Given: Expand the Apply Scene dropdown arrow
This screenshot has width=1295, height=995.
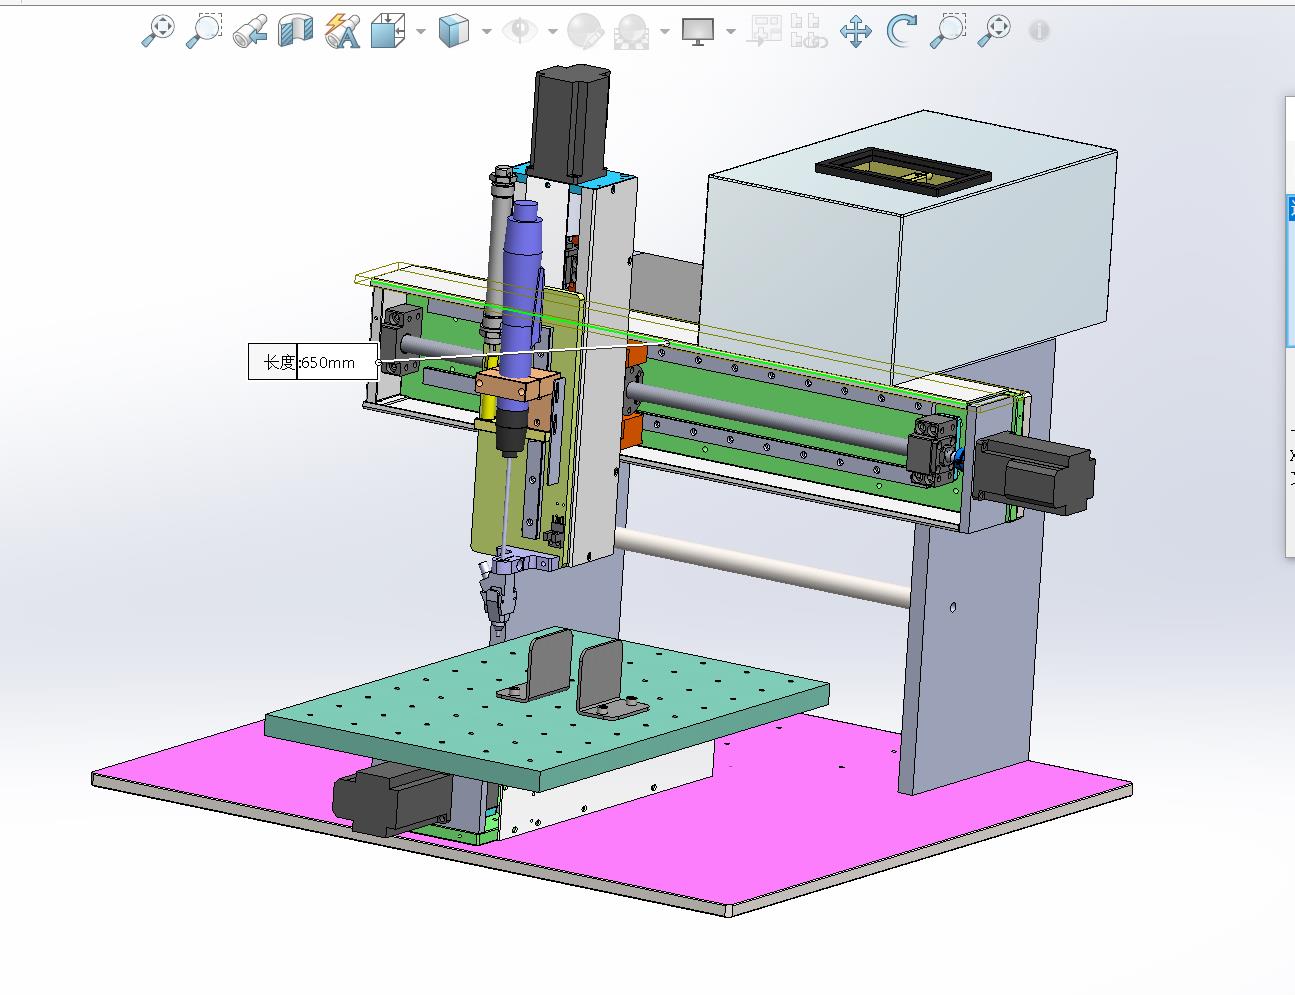Looking at the screenshot, I should click(665, 32).
